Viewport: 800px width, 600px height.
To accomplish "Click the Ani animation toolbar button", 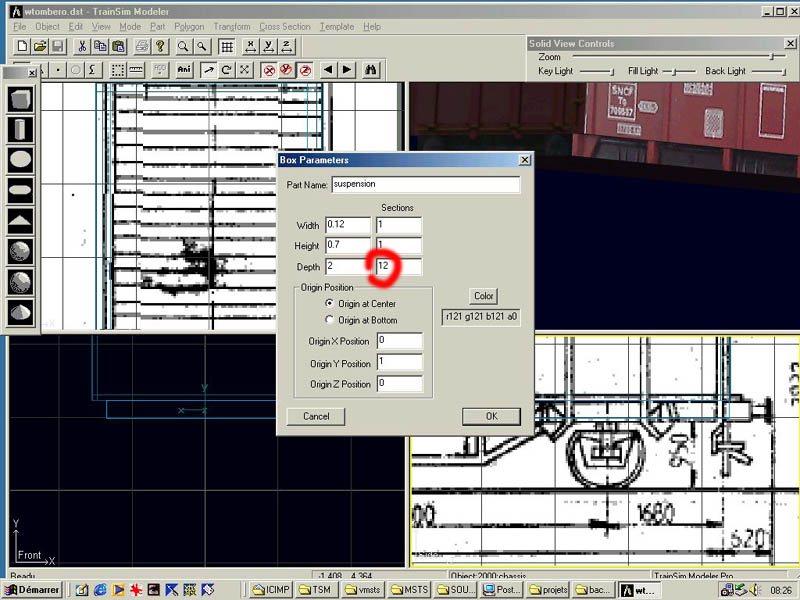I will tap(184, 70).
